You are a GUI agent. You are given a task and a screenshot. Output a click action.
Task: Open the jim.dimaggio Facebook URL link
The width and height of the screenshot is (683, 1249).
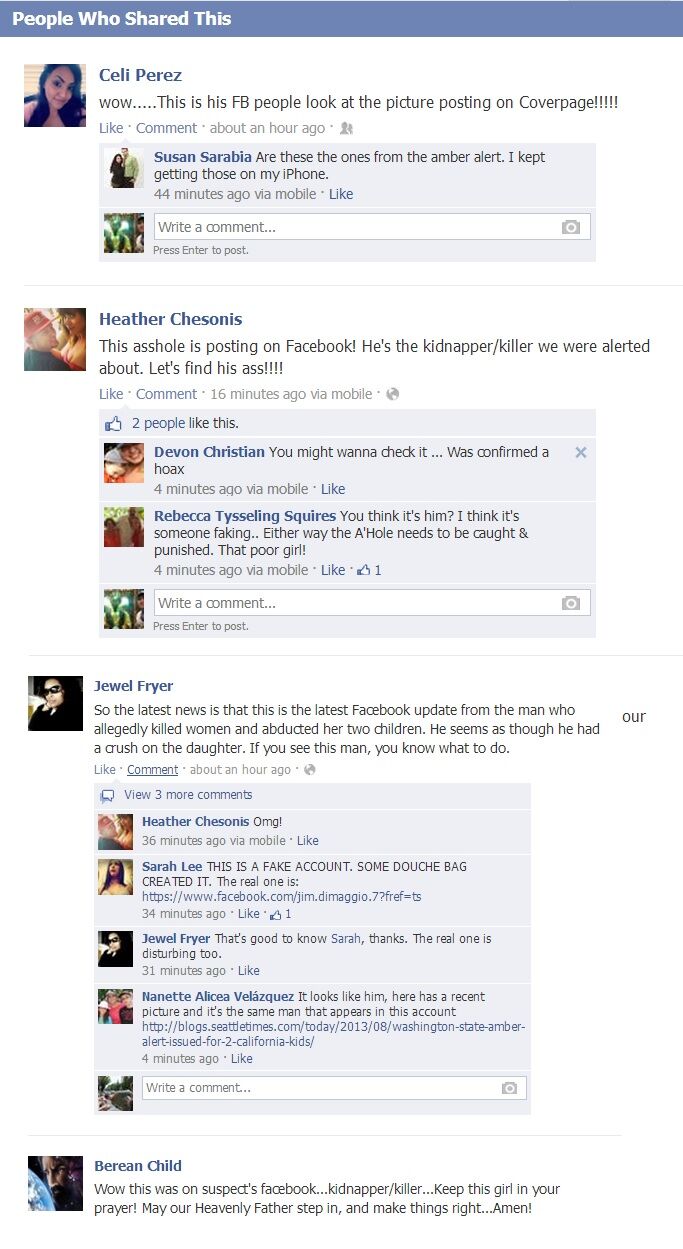pyautogui.click(x=282, y=897)
